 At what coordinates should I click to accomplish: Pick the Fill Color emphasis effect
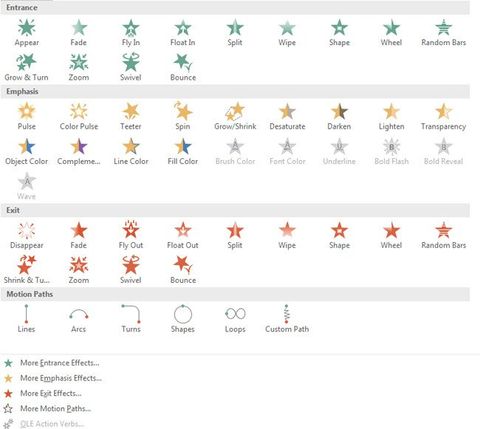pos(183,152)
